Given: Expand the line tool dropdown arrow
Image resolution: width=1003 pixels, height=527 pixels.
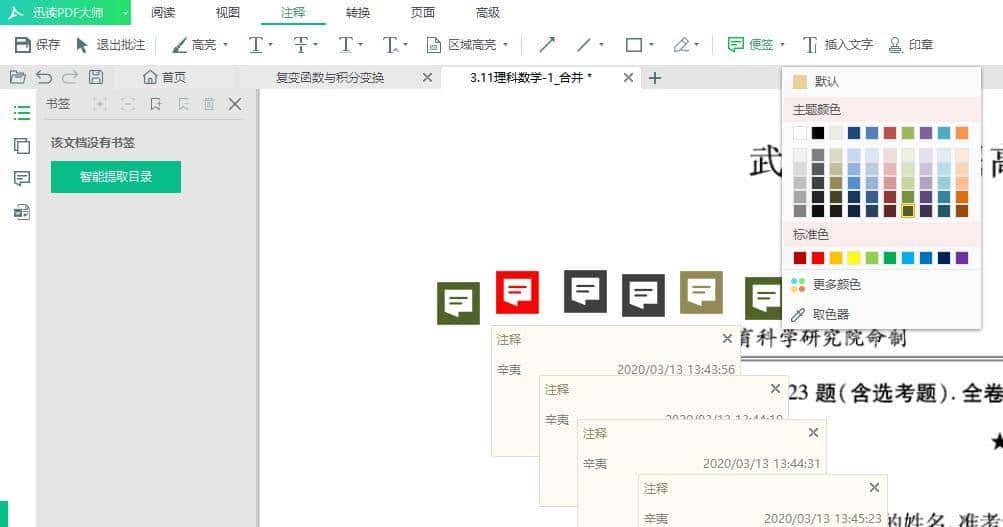Looking at the screenshot, I should click(x=601, y=45).
